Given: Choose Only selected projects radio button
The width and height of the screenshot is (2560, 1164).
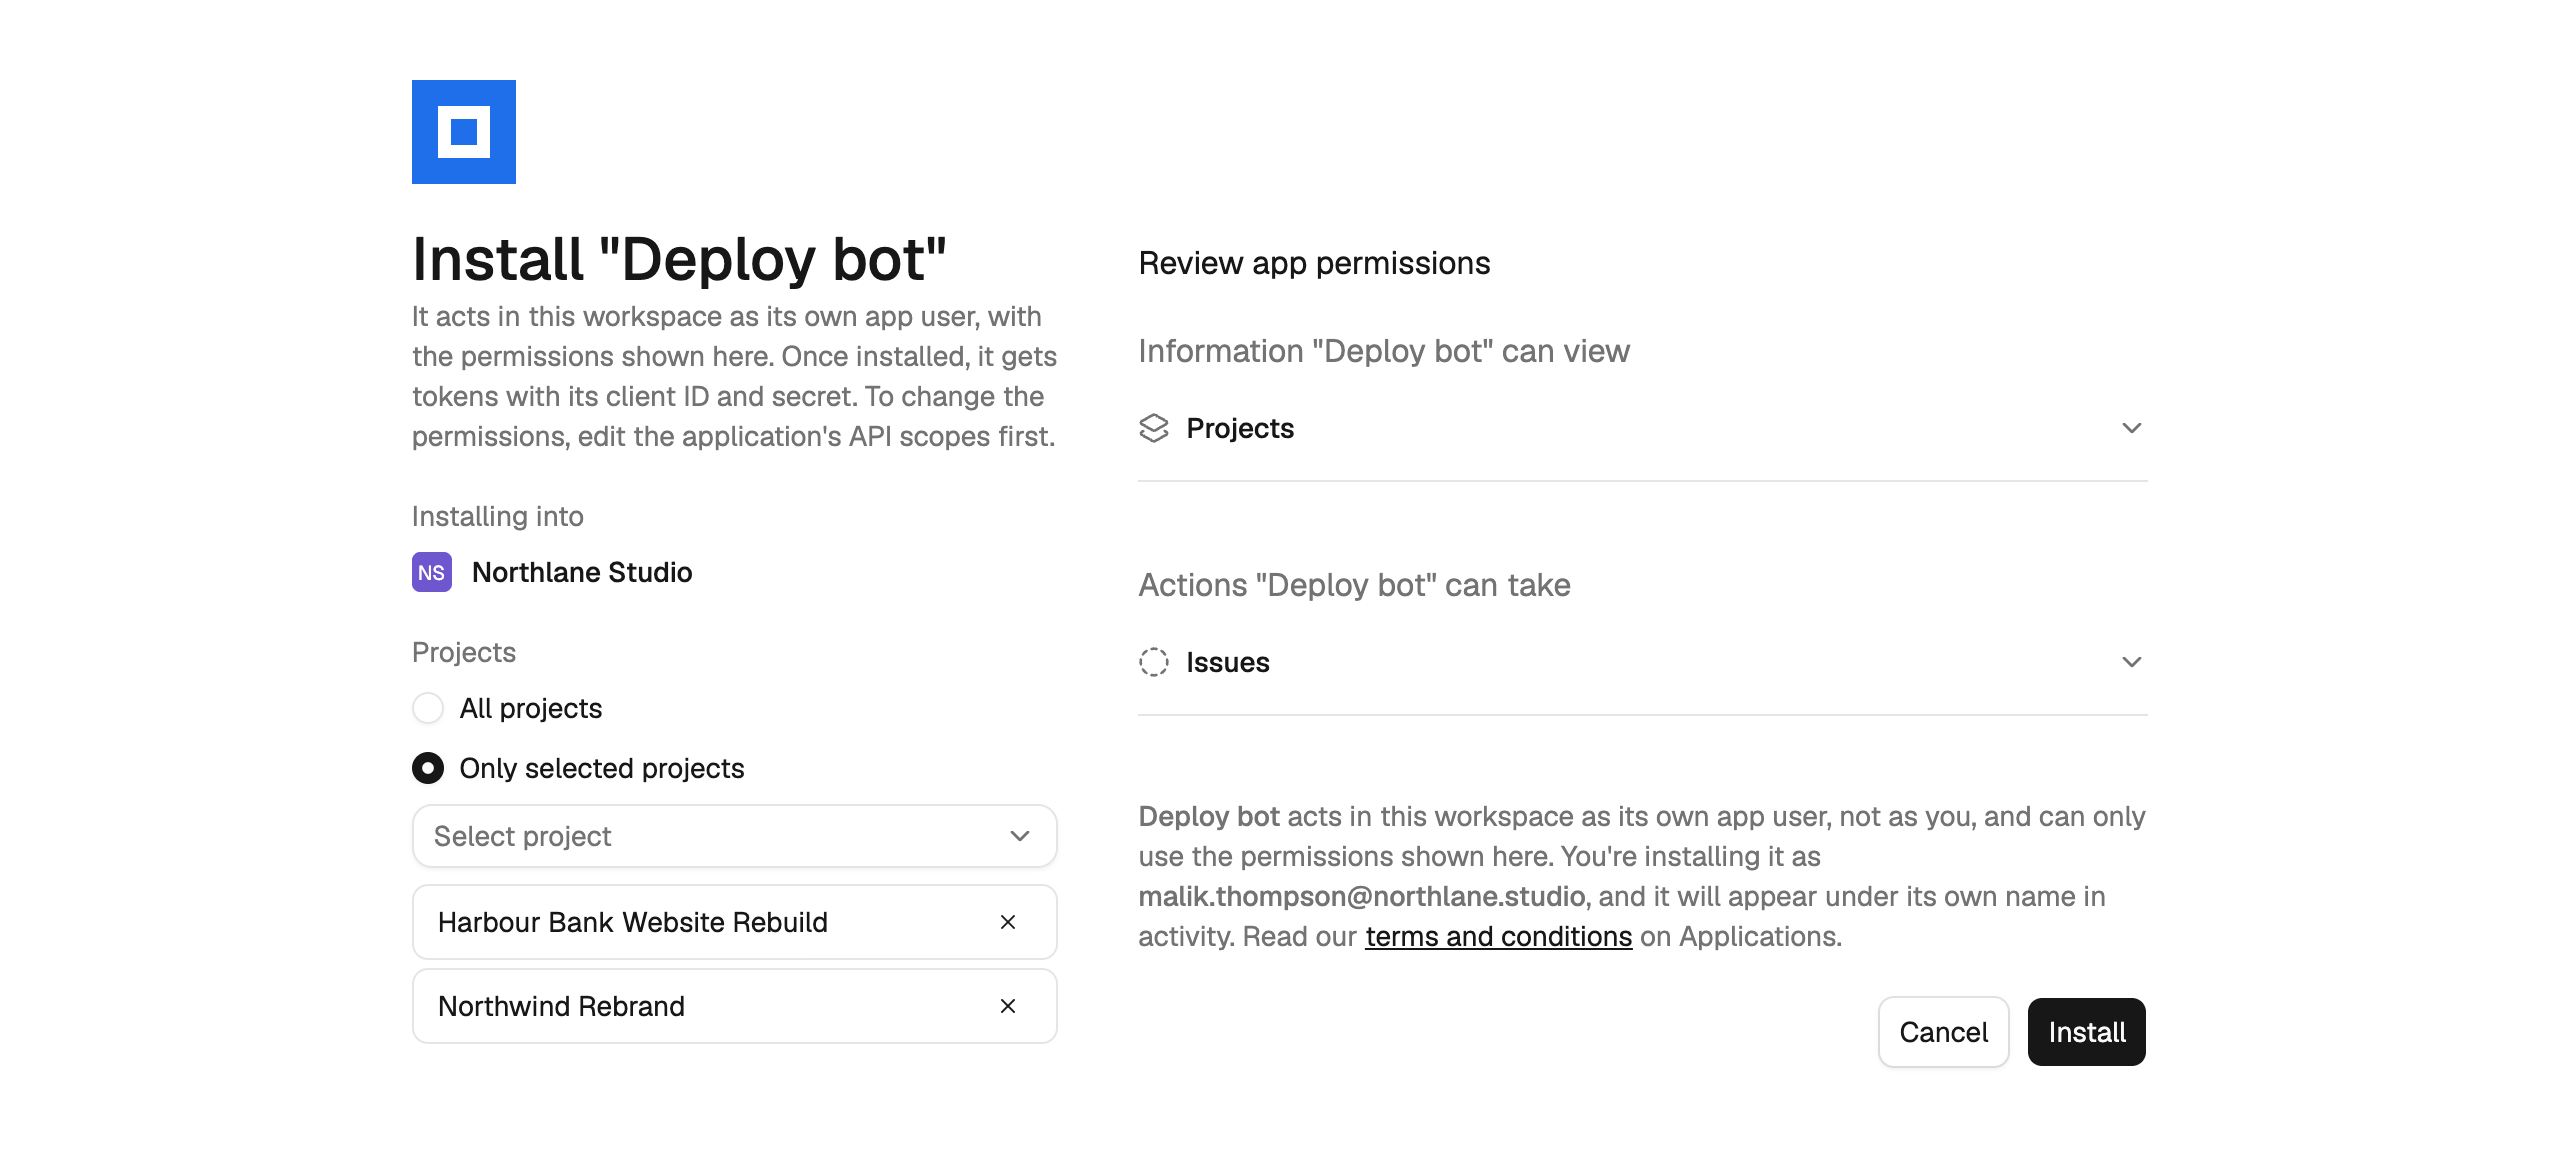Looking at the screenshot, I should (x=428, y=768).
